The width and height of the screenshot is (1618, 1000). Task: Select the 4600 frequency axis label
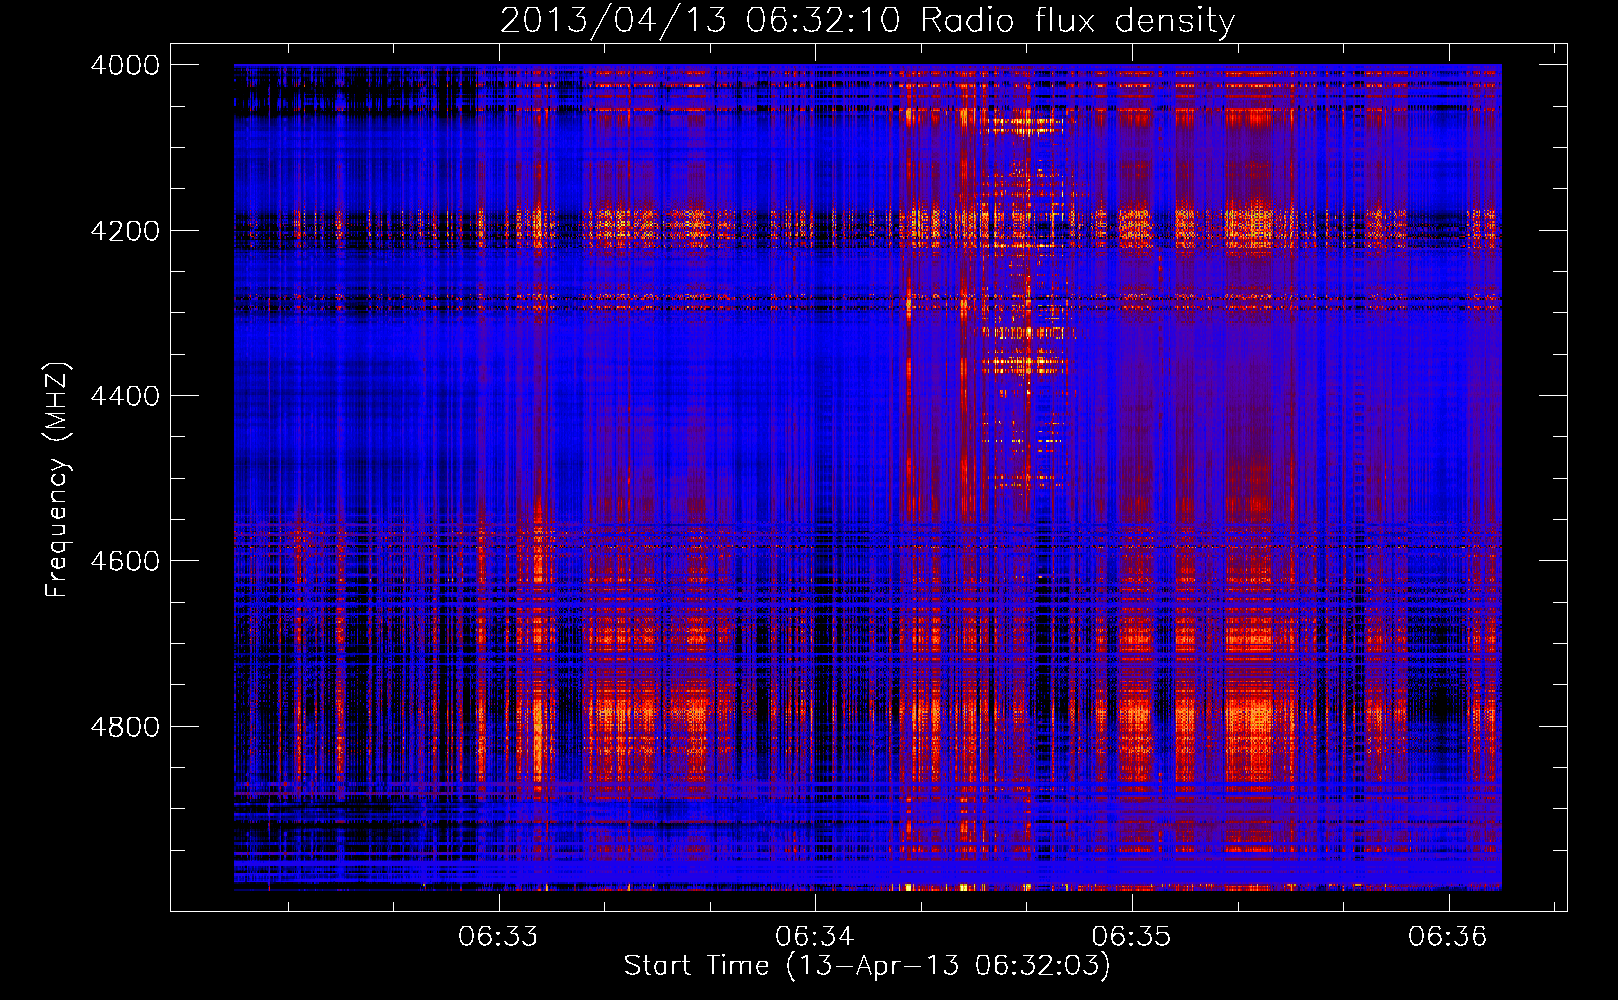[125, 561]
